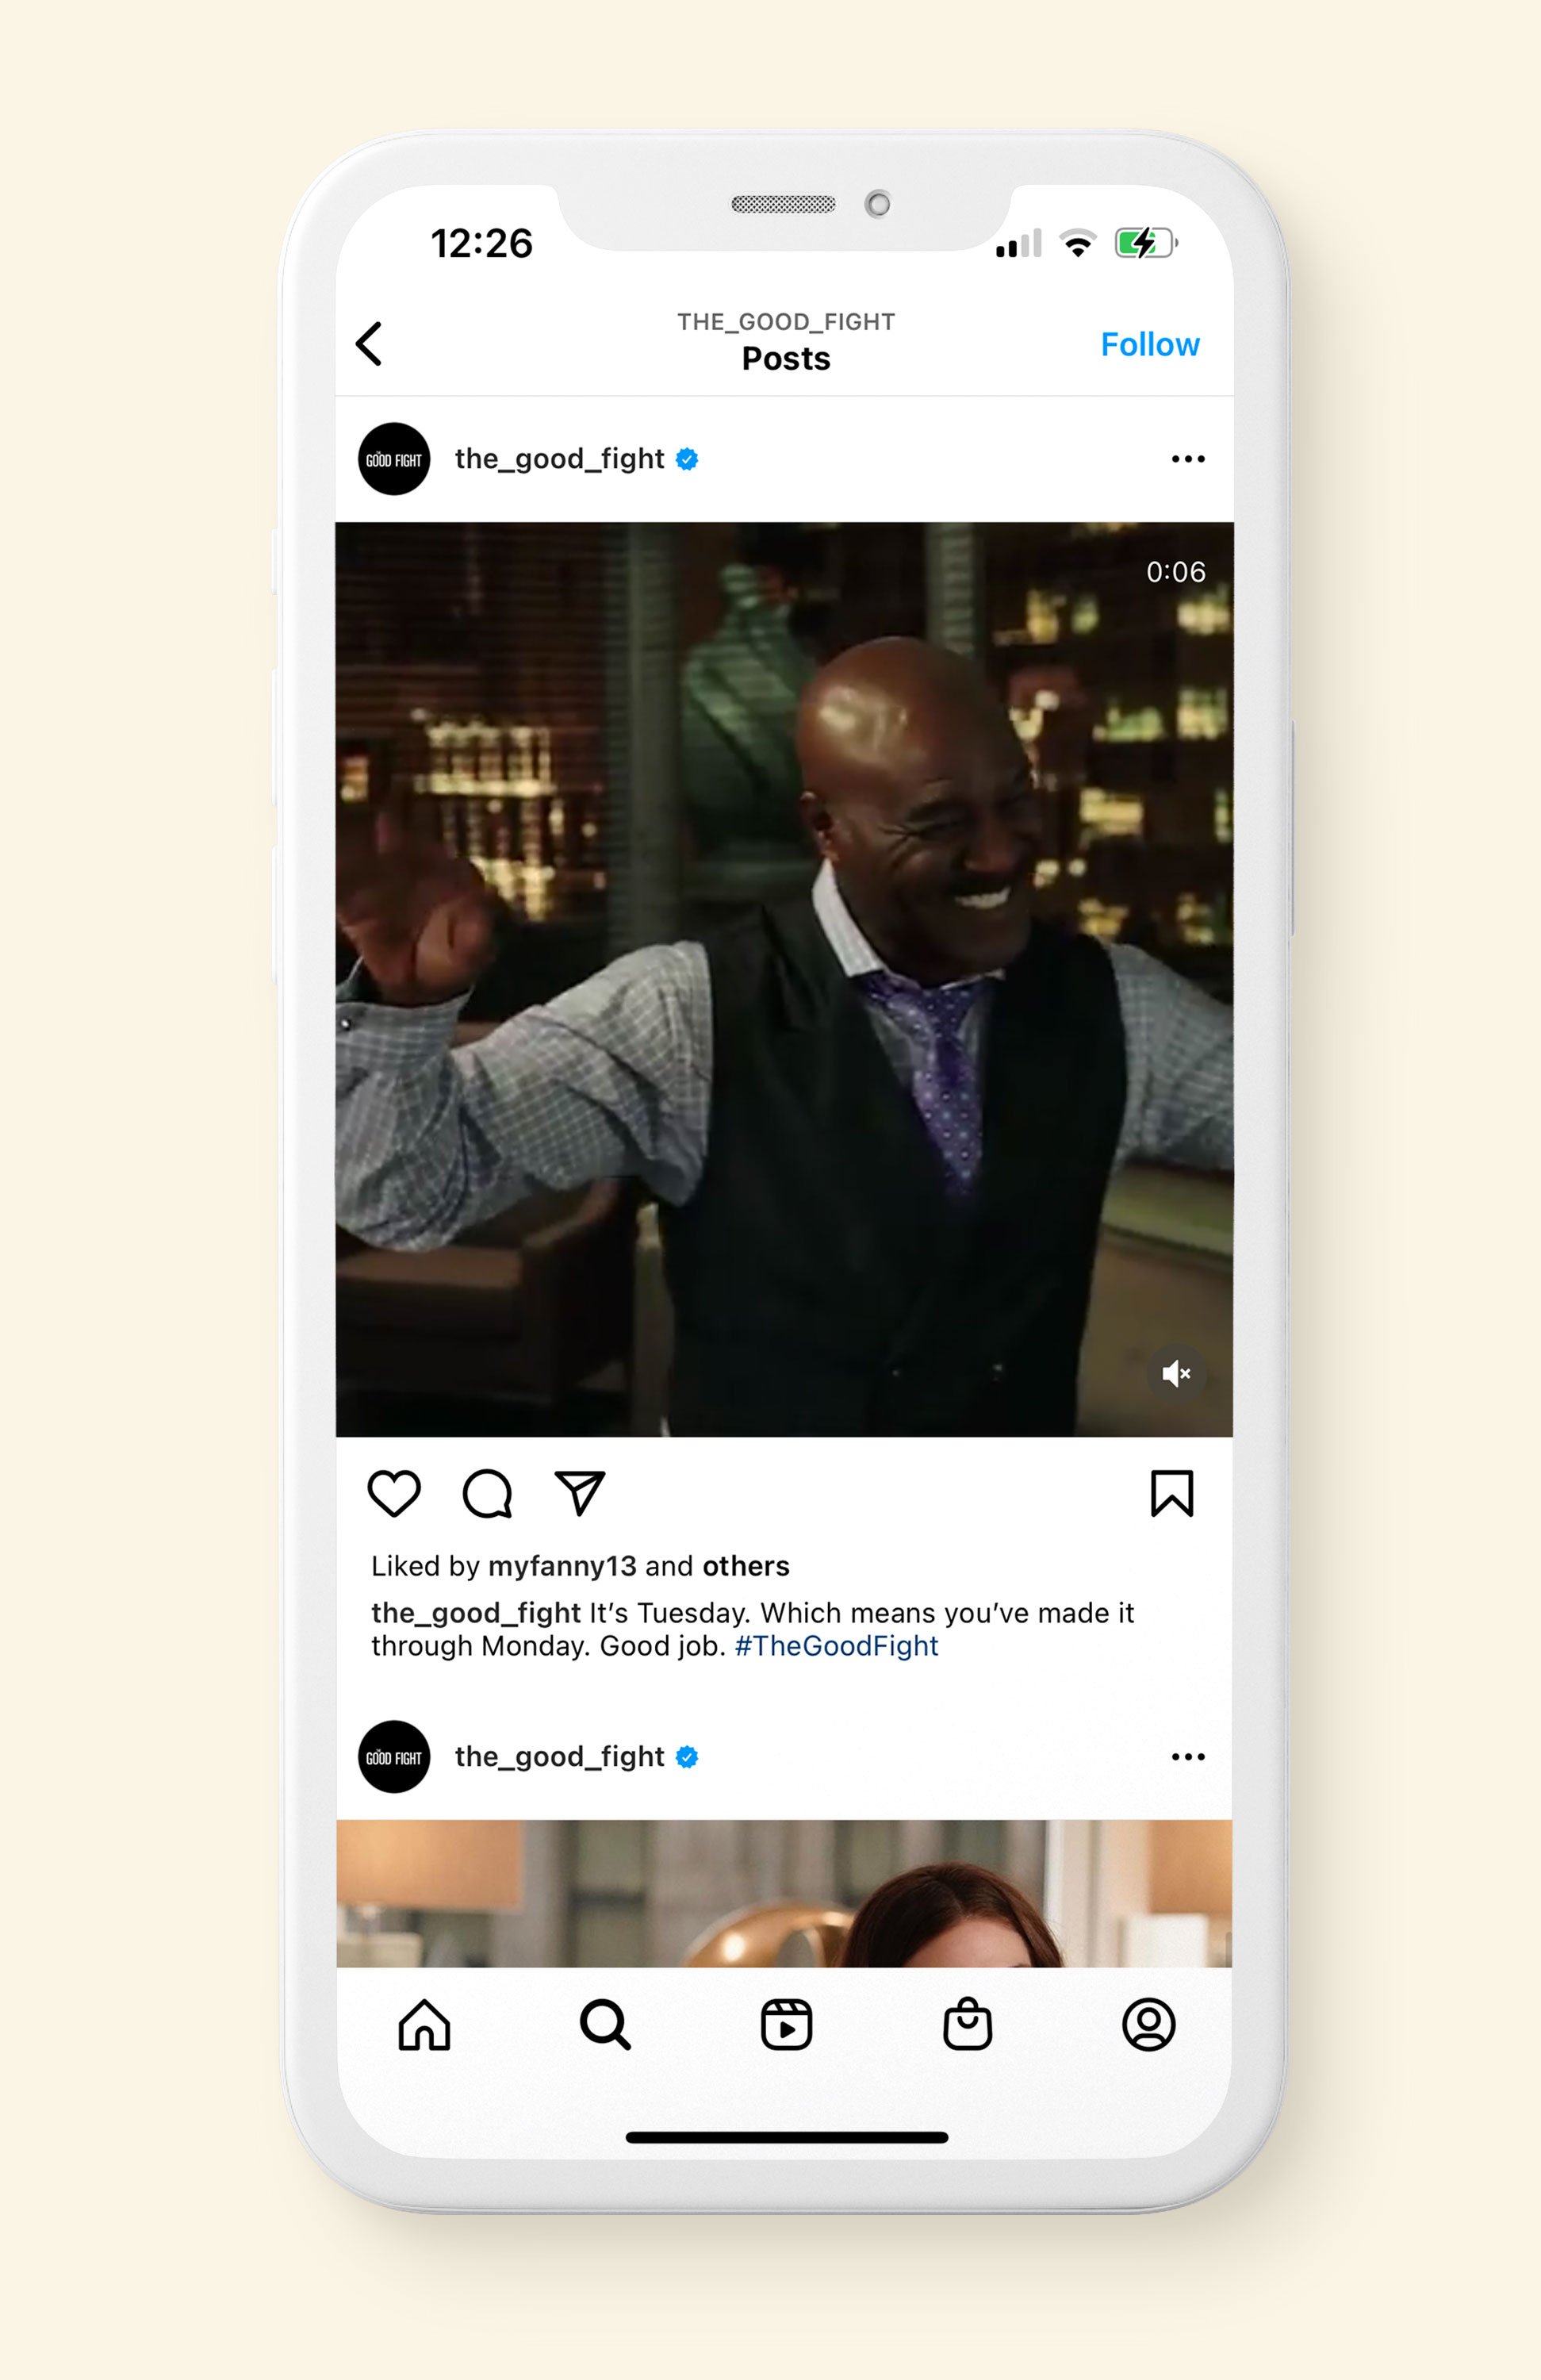This screenshot has width=1541, height=2380.
Task: Open the Search tab in bottom bar
Action: pyautogui.click(x=605, y=2025)
